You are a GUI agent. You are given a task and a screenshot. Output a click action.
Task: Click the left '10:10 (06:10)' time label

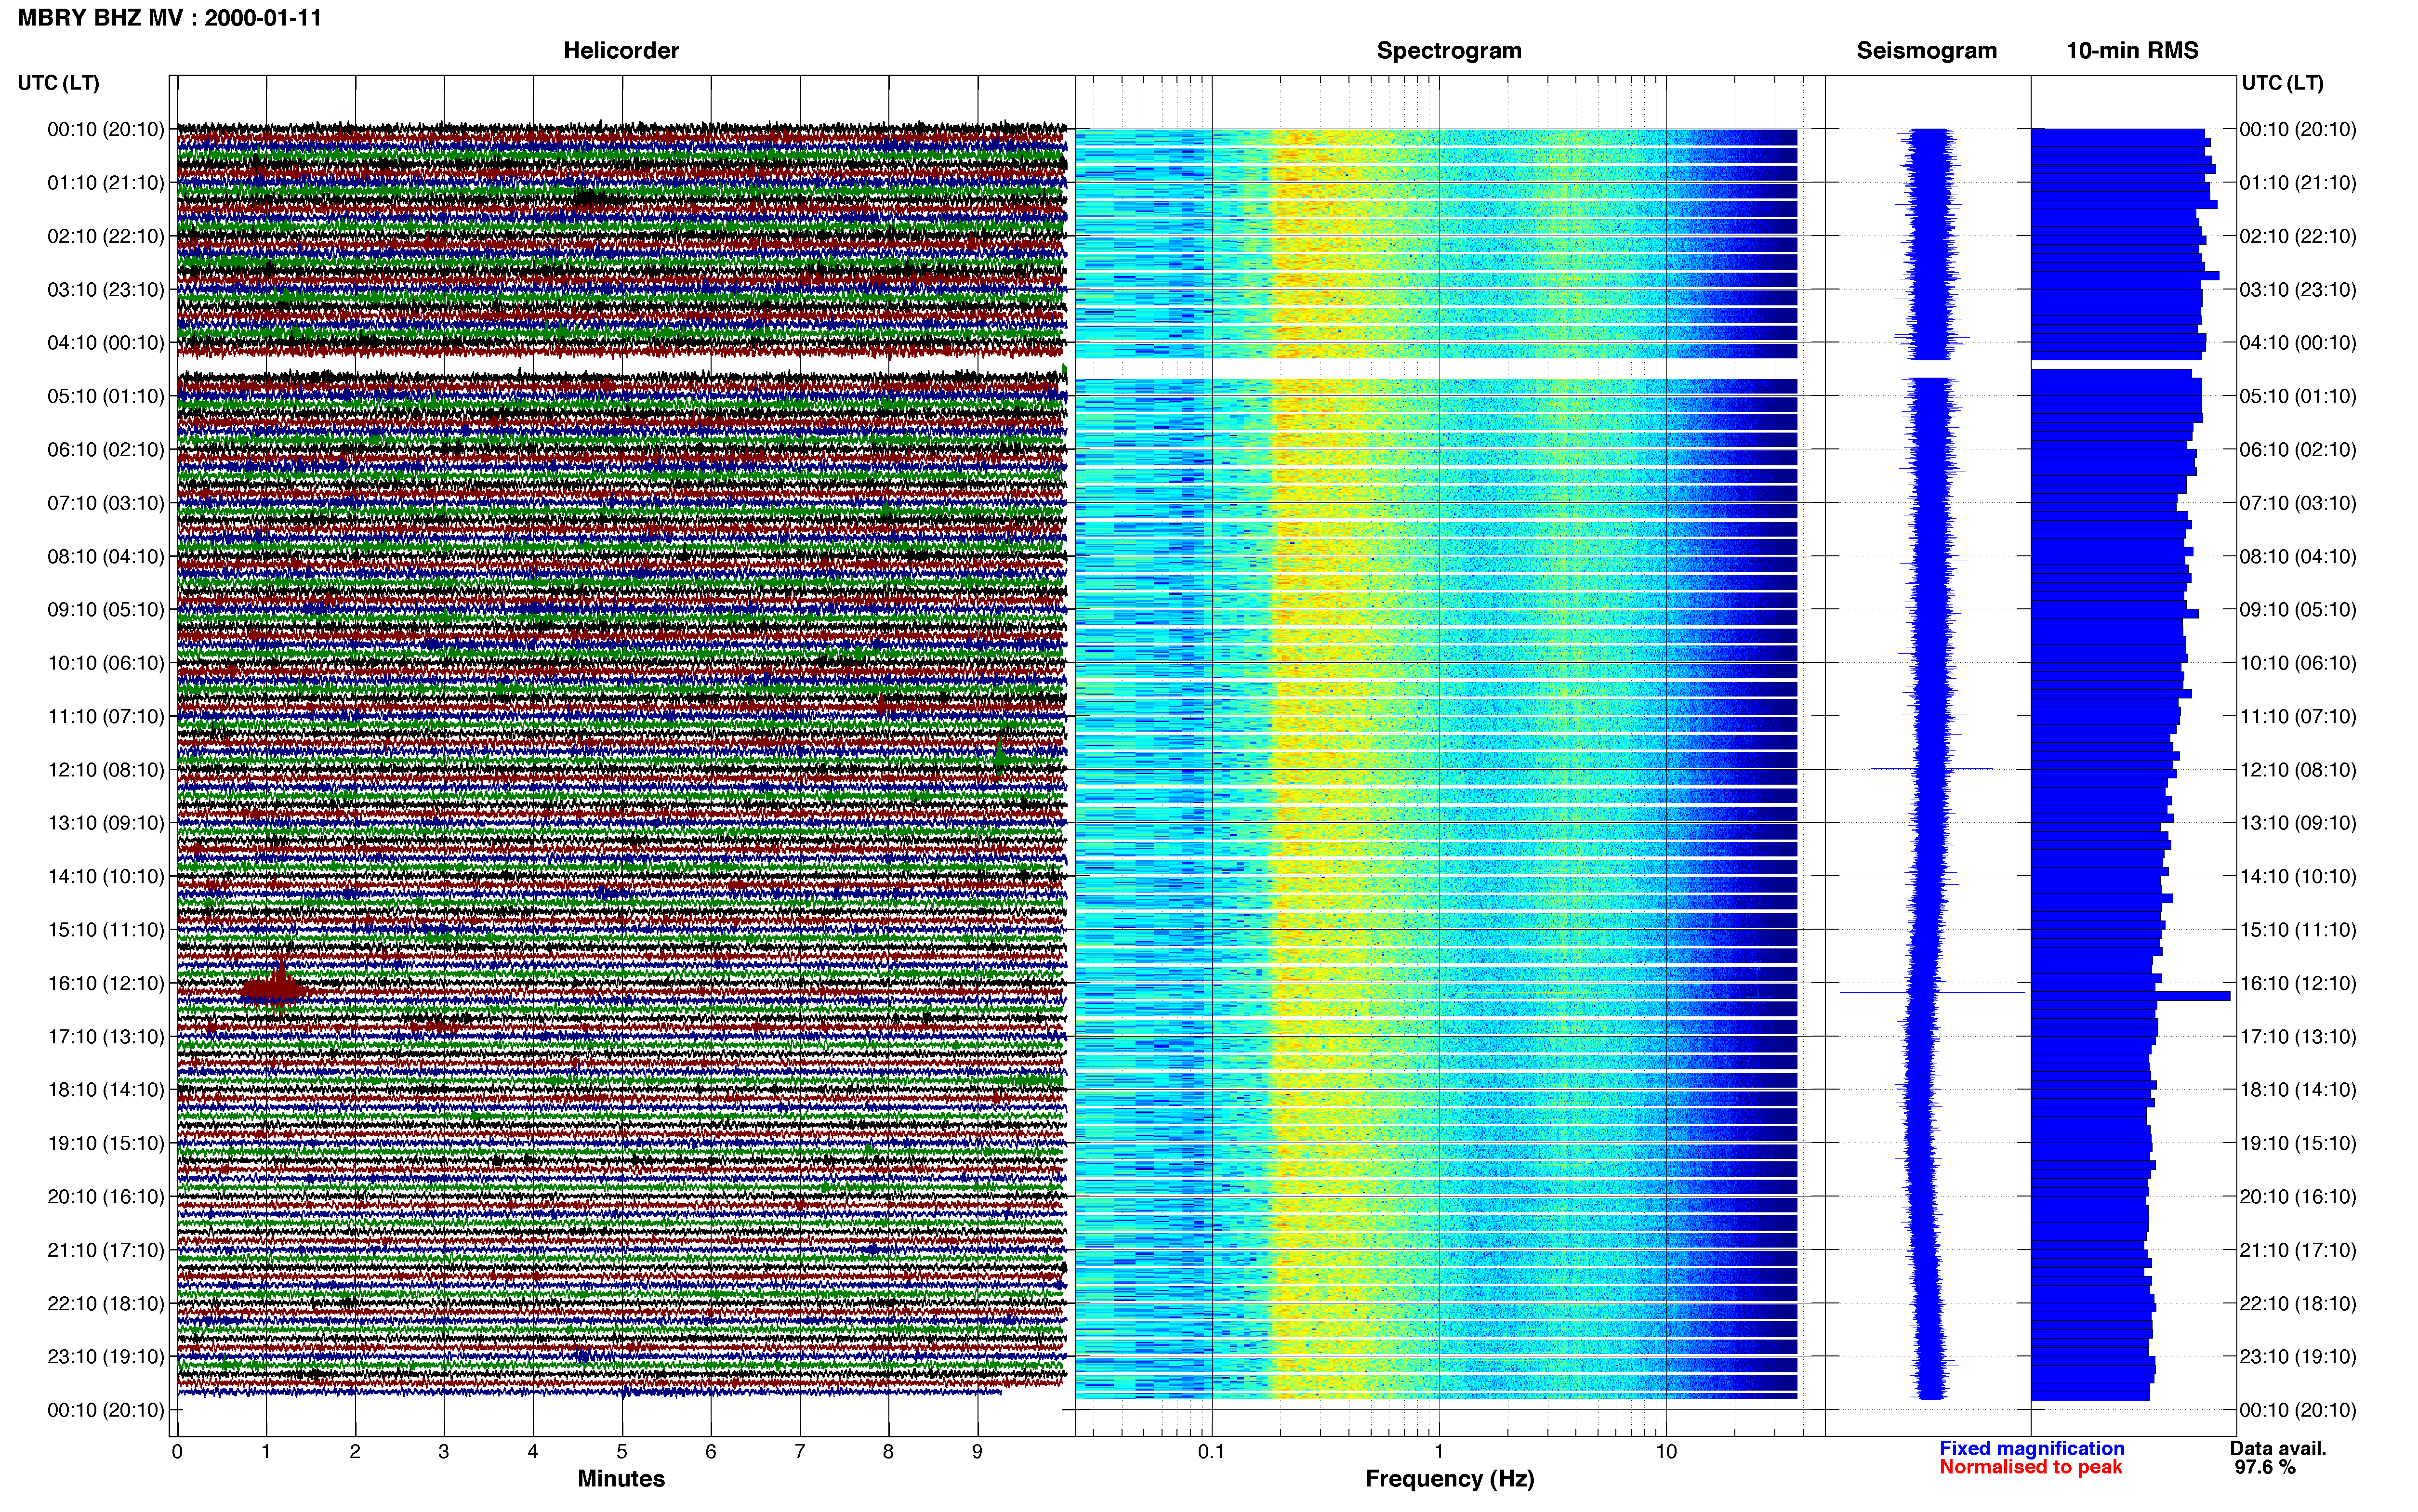tap(106, 663)
